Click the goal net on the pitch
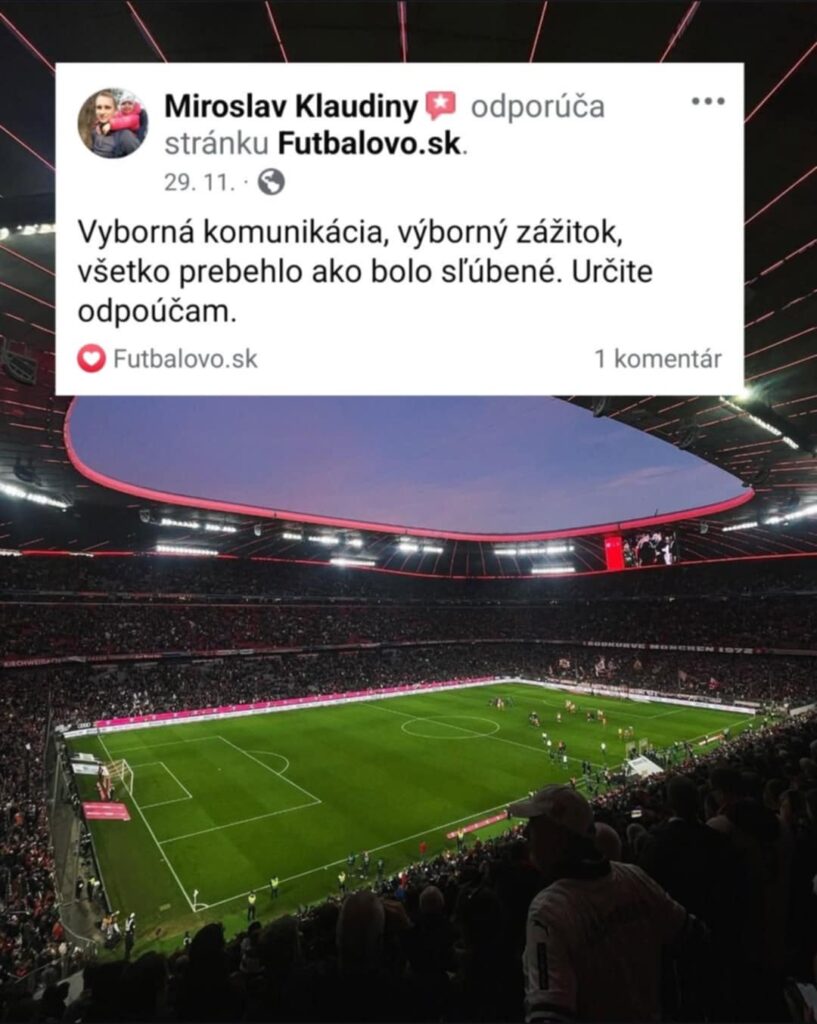The image size is (817, 1024). 119,776
